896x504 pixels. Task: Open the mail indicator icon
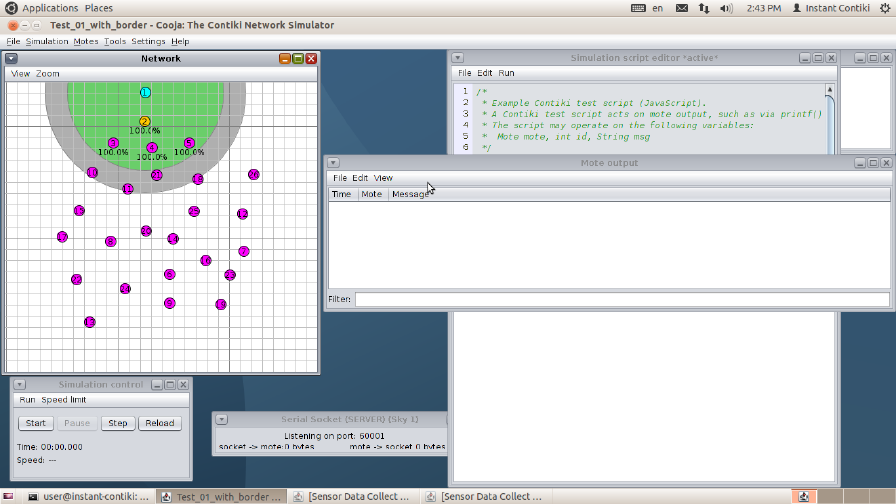pos(682,8)
